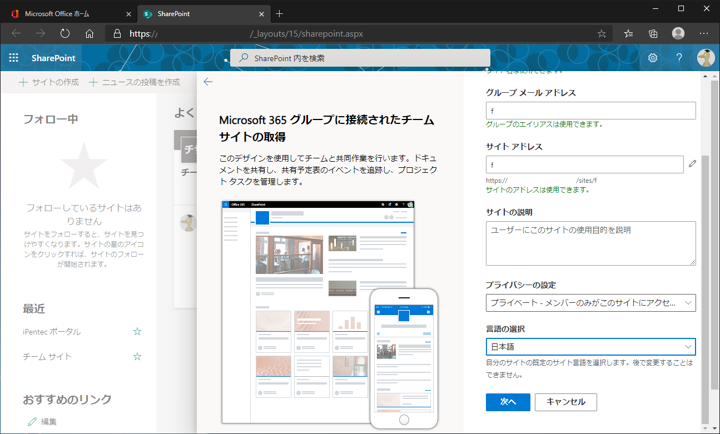This screenshot has width=720, height=434.
Task: Open browser profile icon
Action: point(678,33)
